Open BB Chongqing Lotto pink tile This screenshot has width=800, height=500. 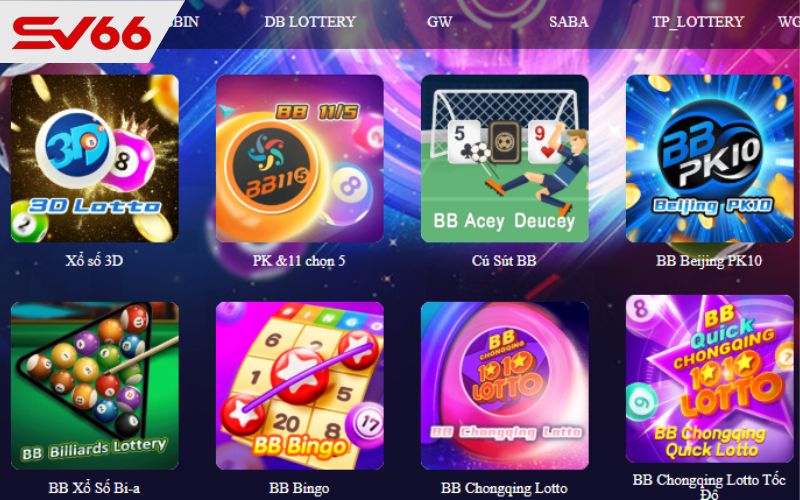pos(505,385)
